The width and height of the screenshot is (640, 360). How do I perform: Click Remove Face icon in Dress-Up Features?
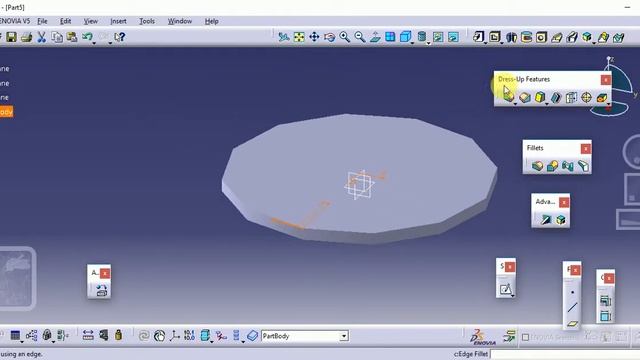[602, 97]
